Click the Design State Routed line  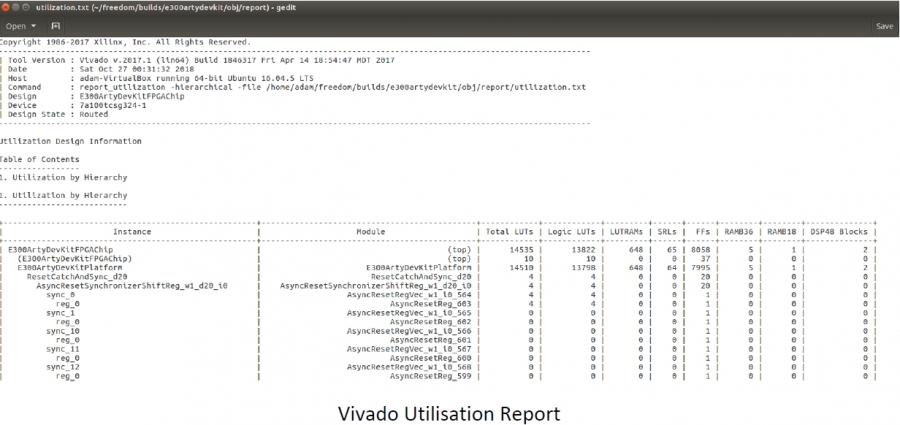tap(57, 114)
